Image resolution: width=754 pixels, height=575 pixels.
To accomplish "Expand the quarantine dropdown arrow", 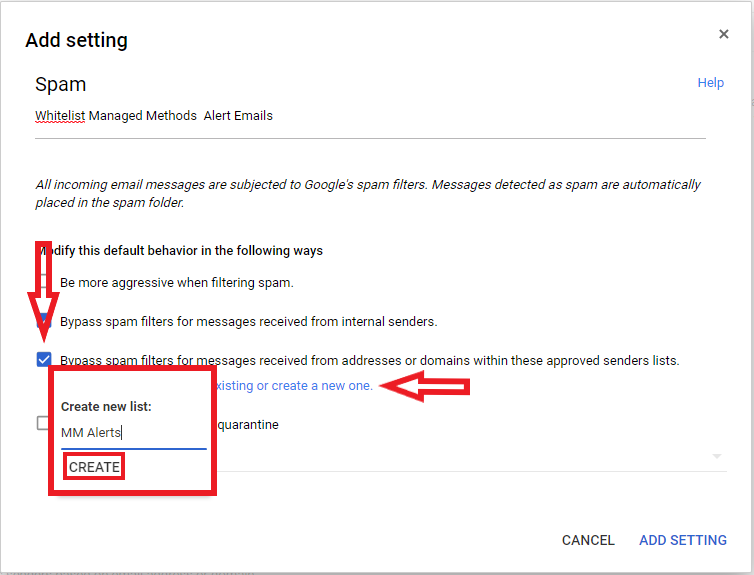I will click(716, 456).
